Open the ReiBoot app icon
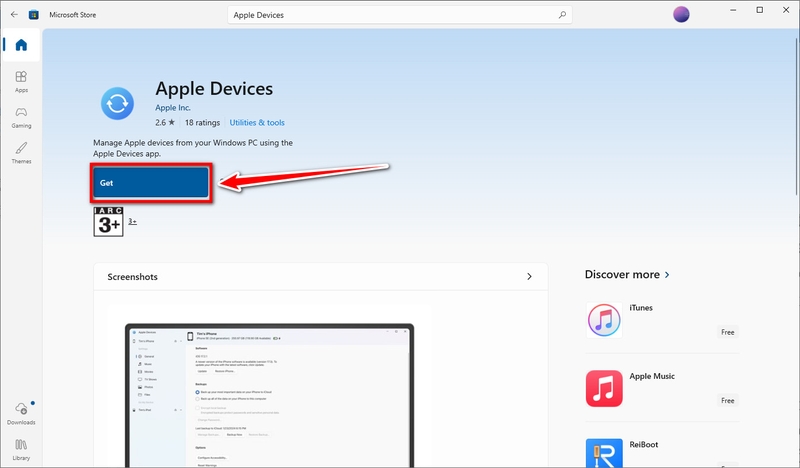 [x=604, y=453]
